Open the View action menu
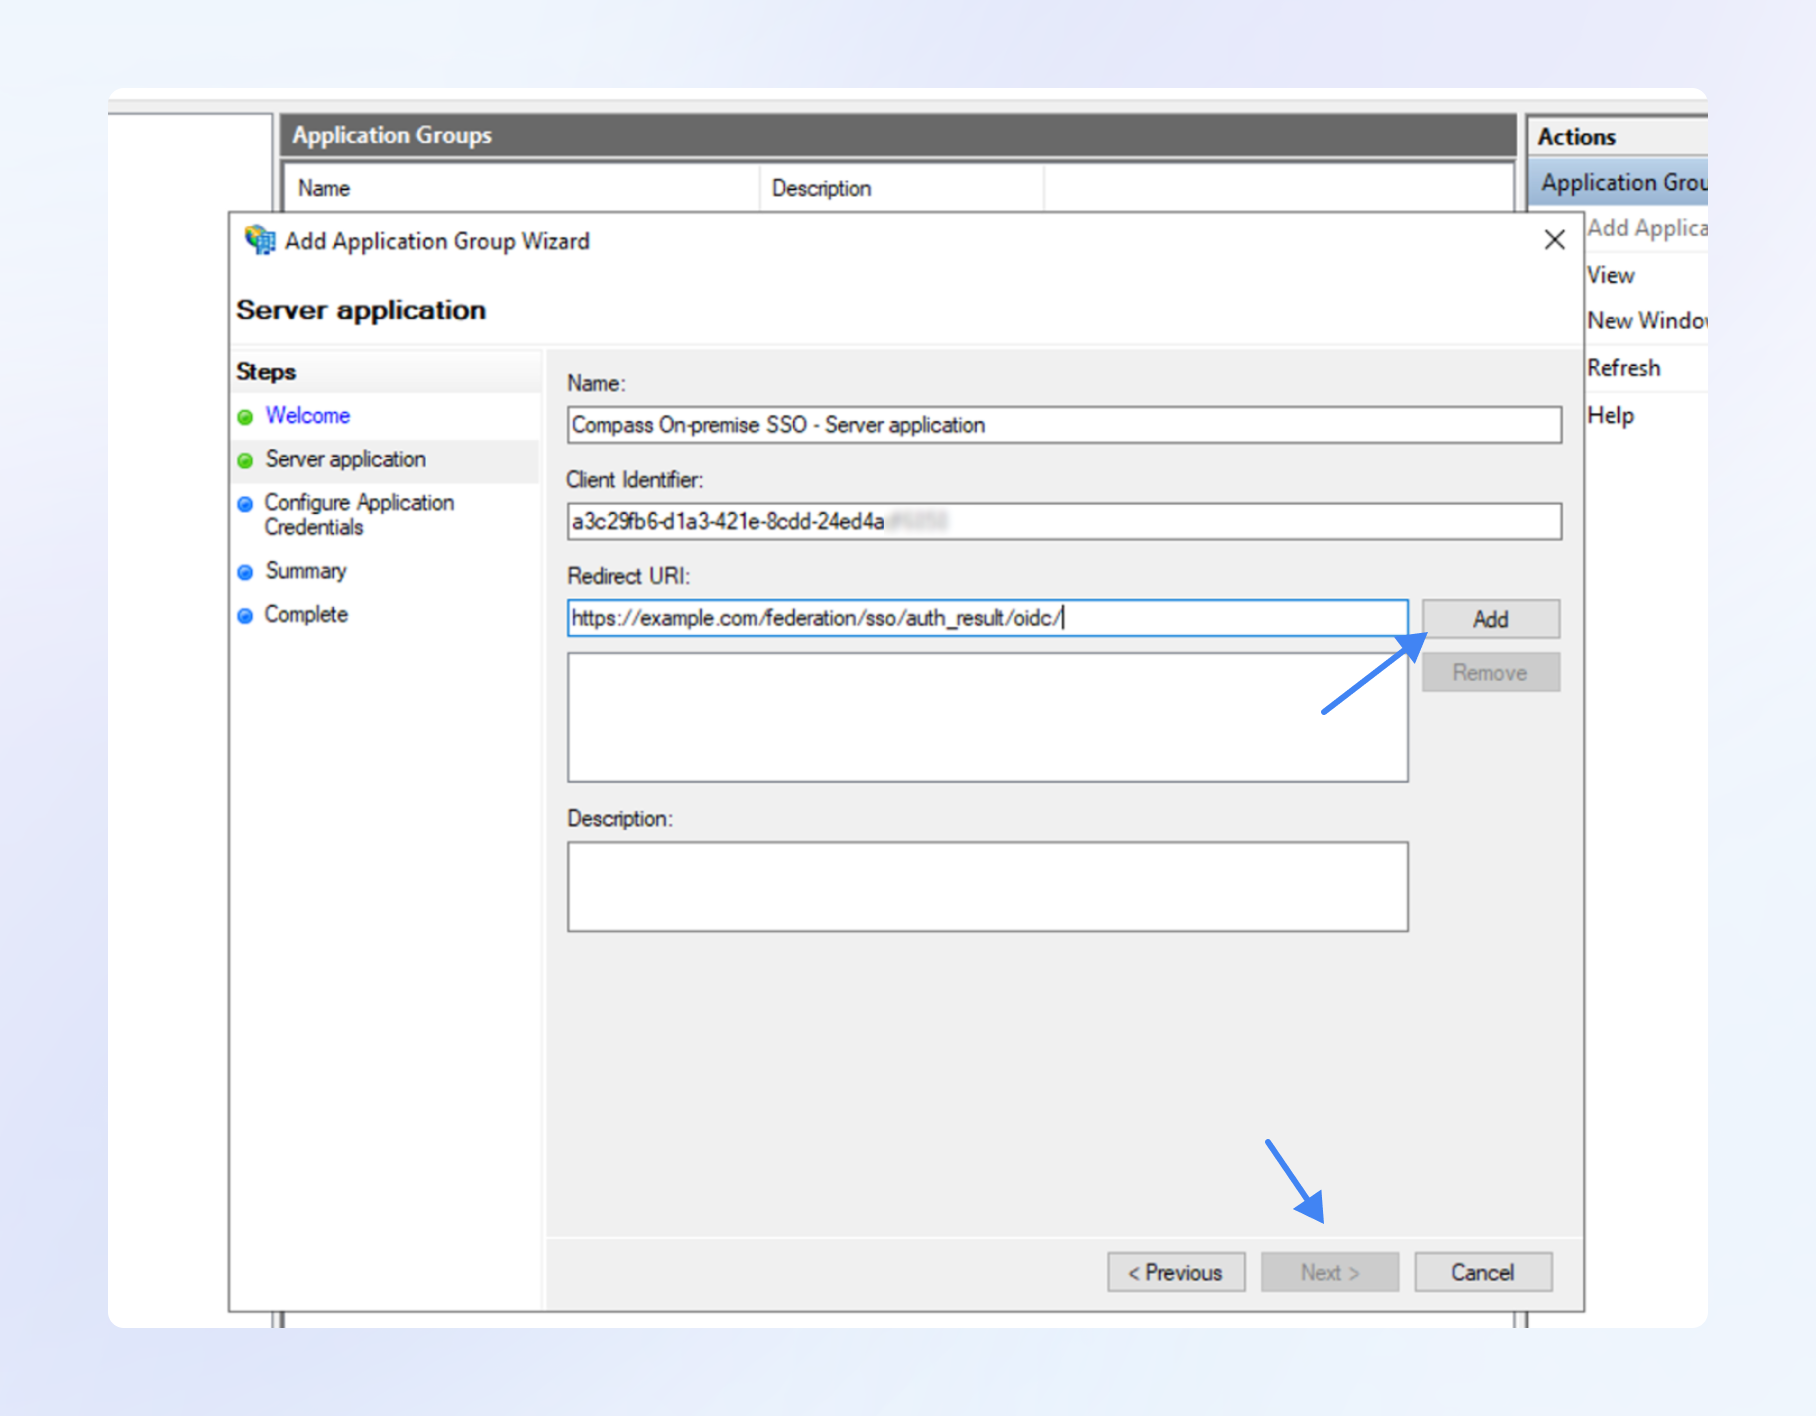 pyautogui.click(x=1610, y=275)
